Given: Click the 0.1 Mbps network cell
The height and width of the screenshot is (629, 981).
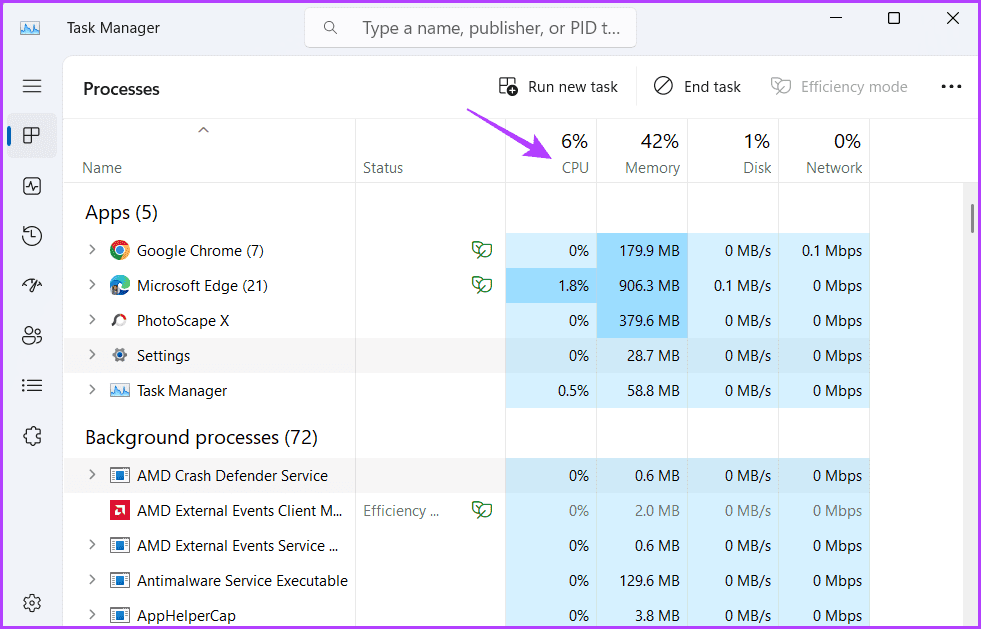Looking at the screenshot, I should pyautogui.click(x=824, y=251).
